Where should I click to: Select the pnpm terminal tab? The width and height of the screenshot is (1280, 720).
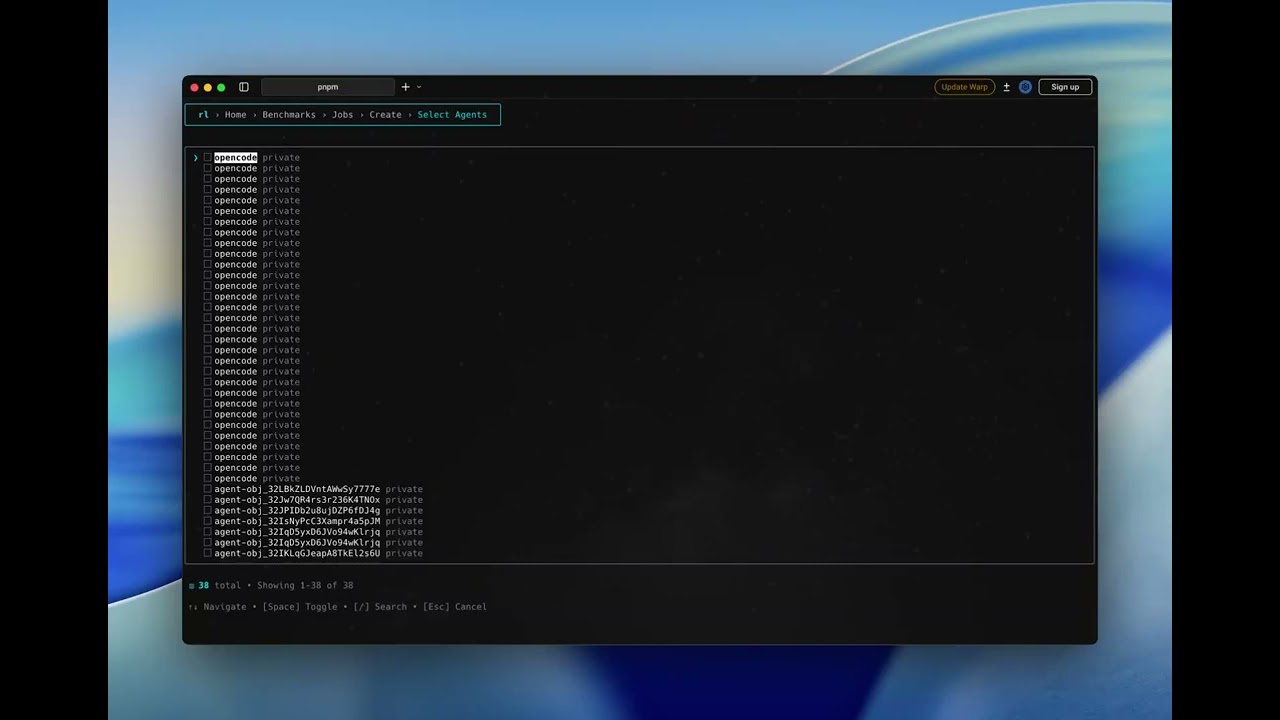tap(328, 87)
